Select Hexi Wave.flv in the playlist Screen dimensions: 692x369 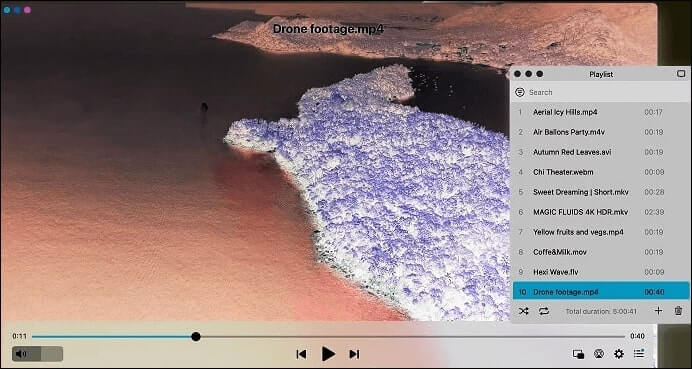tap(600, 272)
